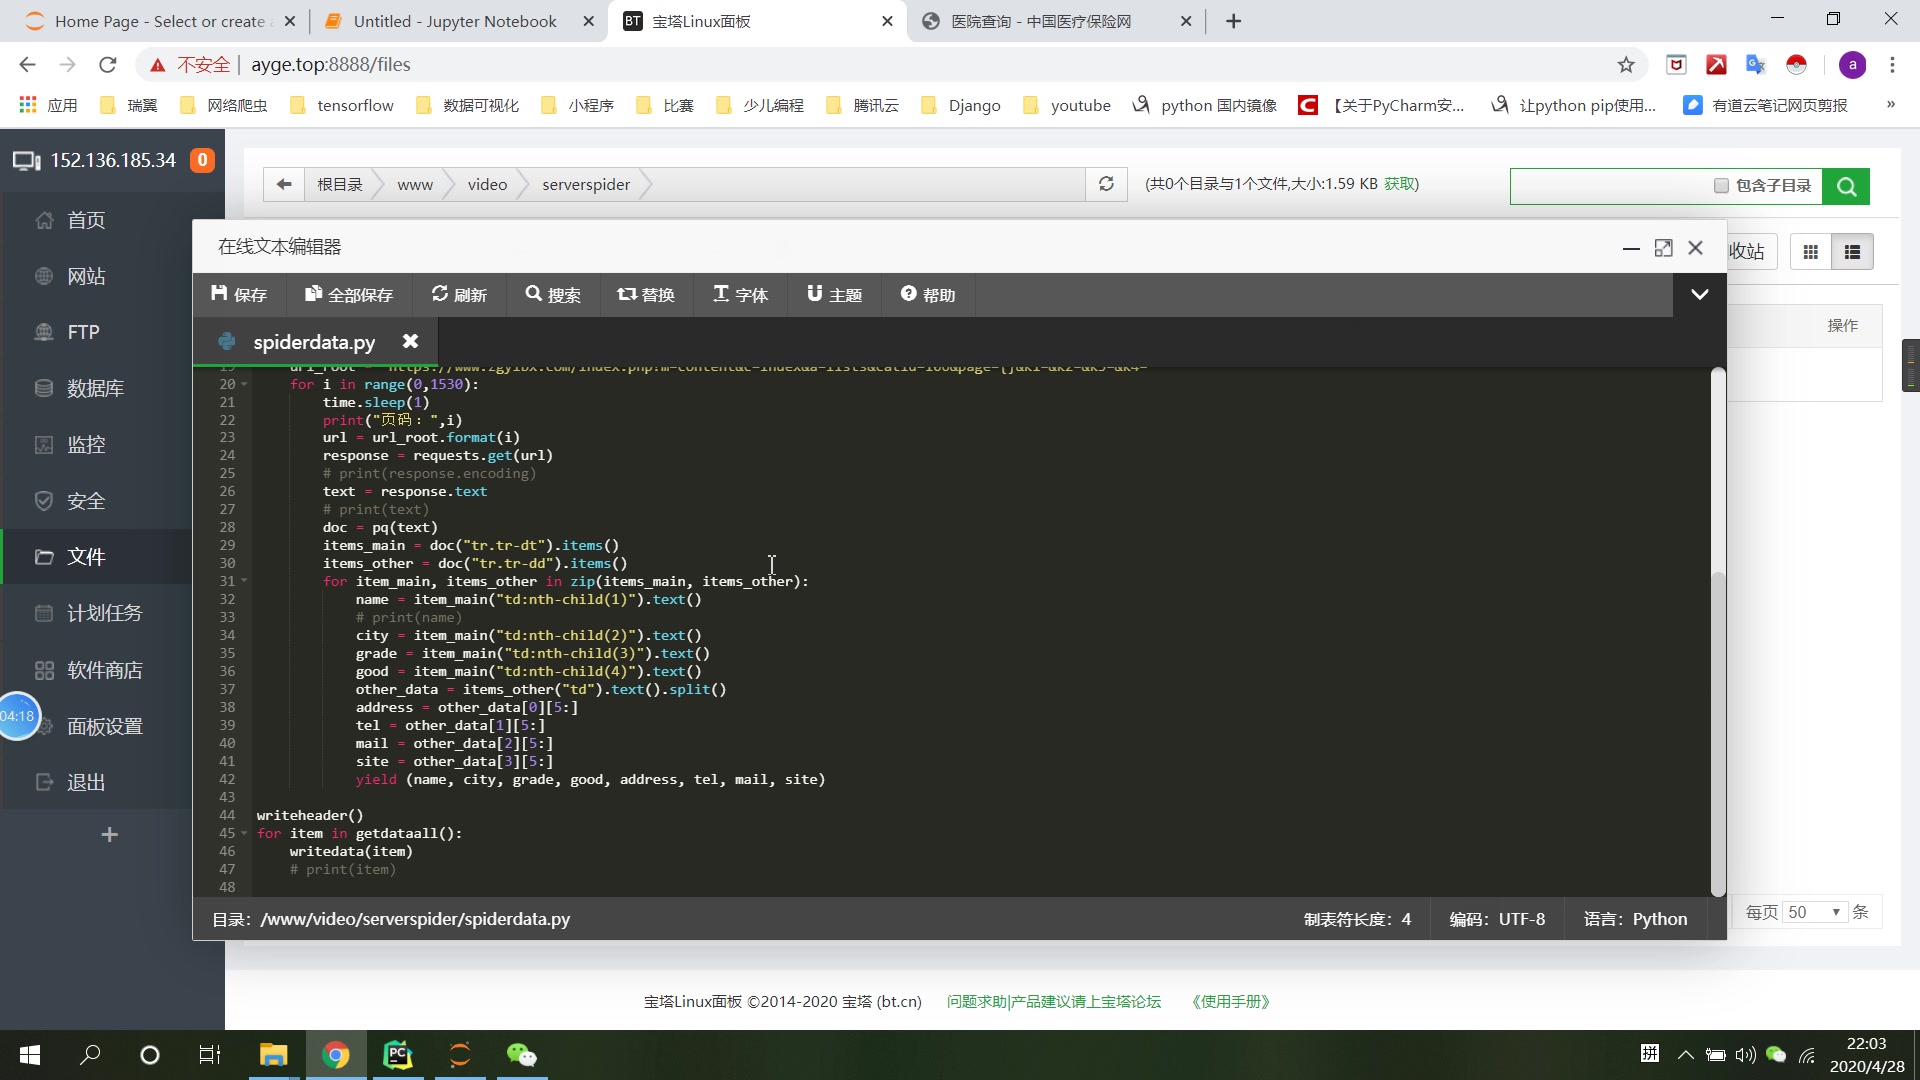
Task: Click the editor Refresh toolbar button
Action: pos(459,295)
